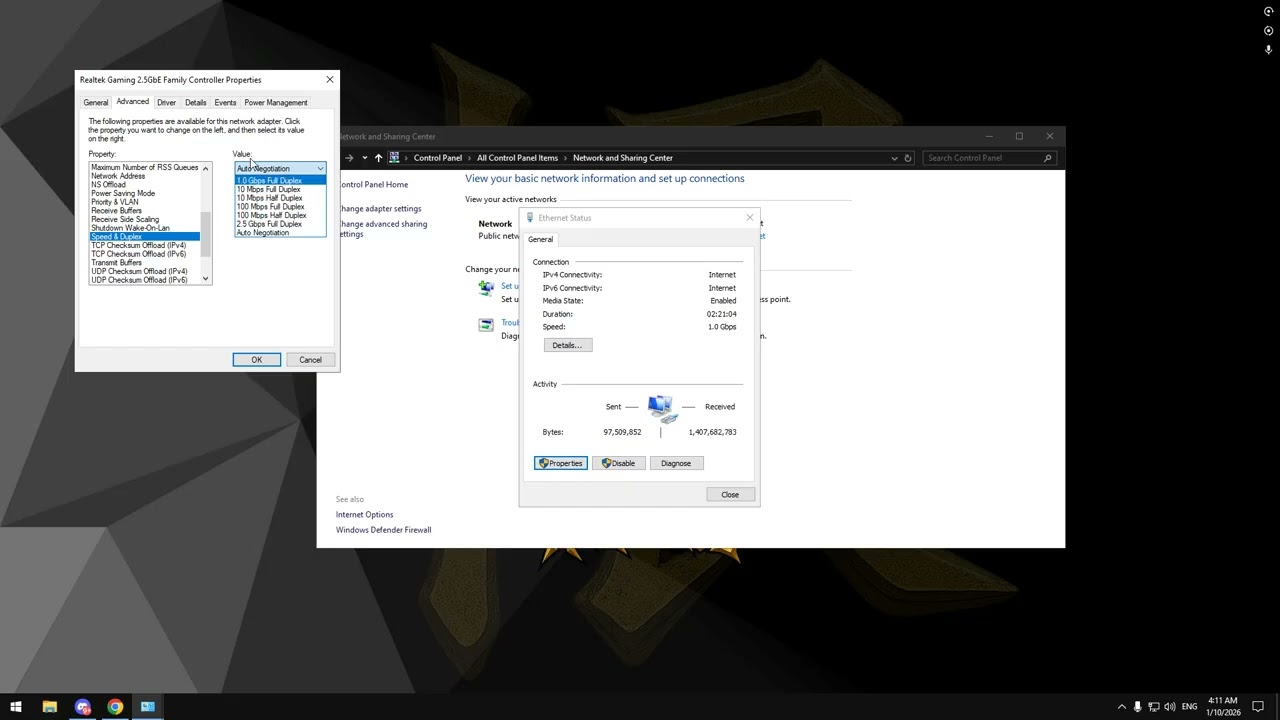Open the notification center icon
This screenshot has width=1280, height=720.
coord(1258,707)
